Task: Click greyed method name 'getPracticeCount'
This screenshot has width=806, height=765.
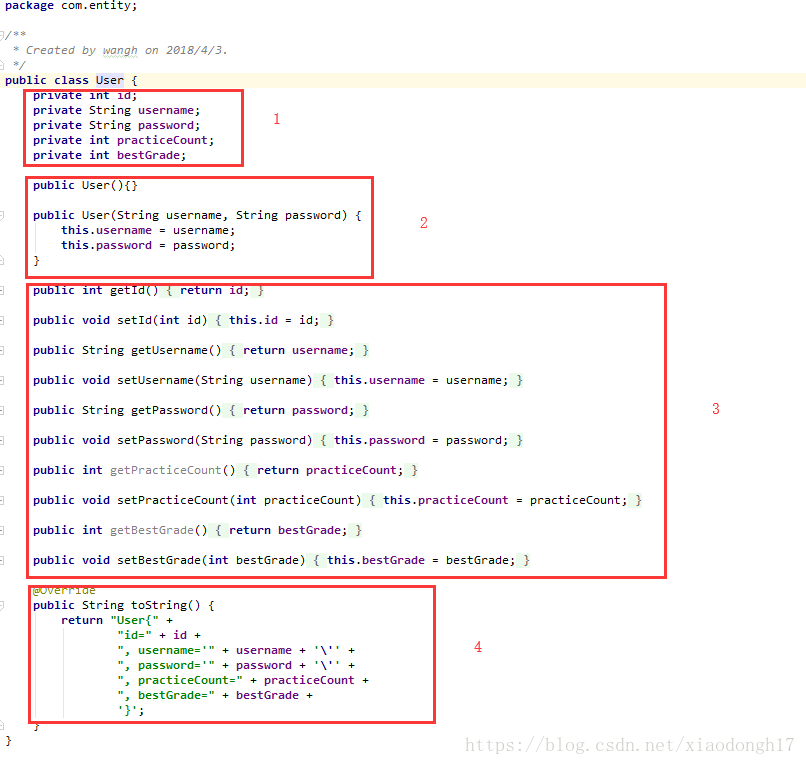Action: pyautogui.click(x=166, y=470)
